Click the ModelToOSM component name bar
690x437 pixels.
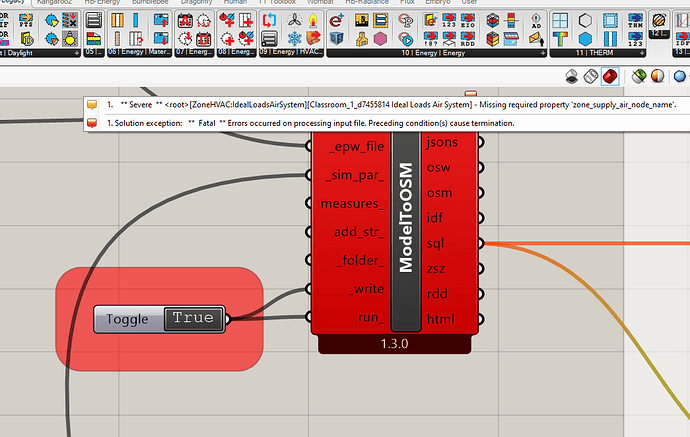pos(406,218)
